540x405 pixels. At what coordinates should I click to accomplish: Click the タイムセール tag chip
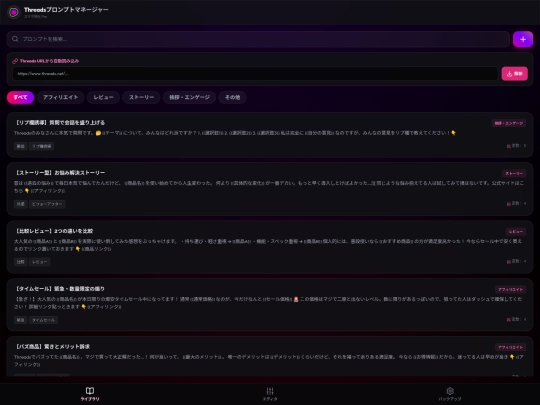(43, 320)
